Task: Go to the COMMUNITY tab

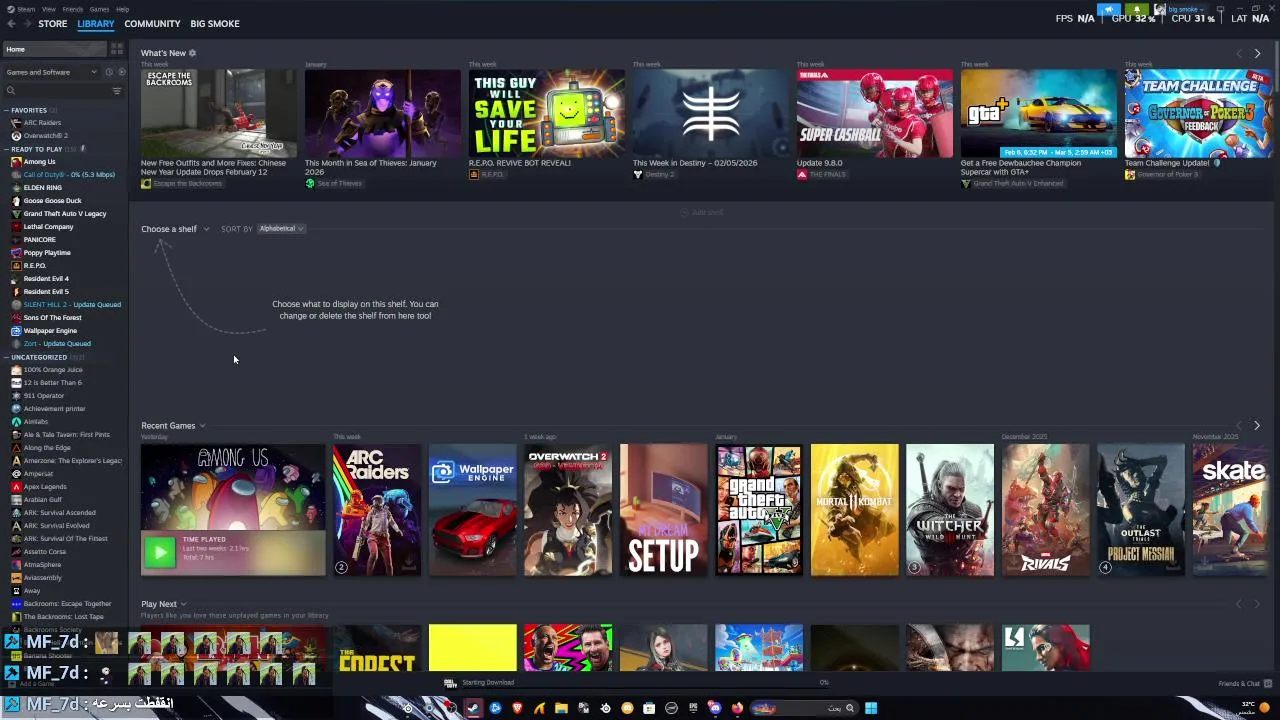Action: pyautogui.click(x=152, y=23)
